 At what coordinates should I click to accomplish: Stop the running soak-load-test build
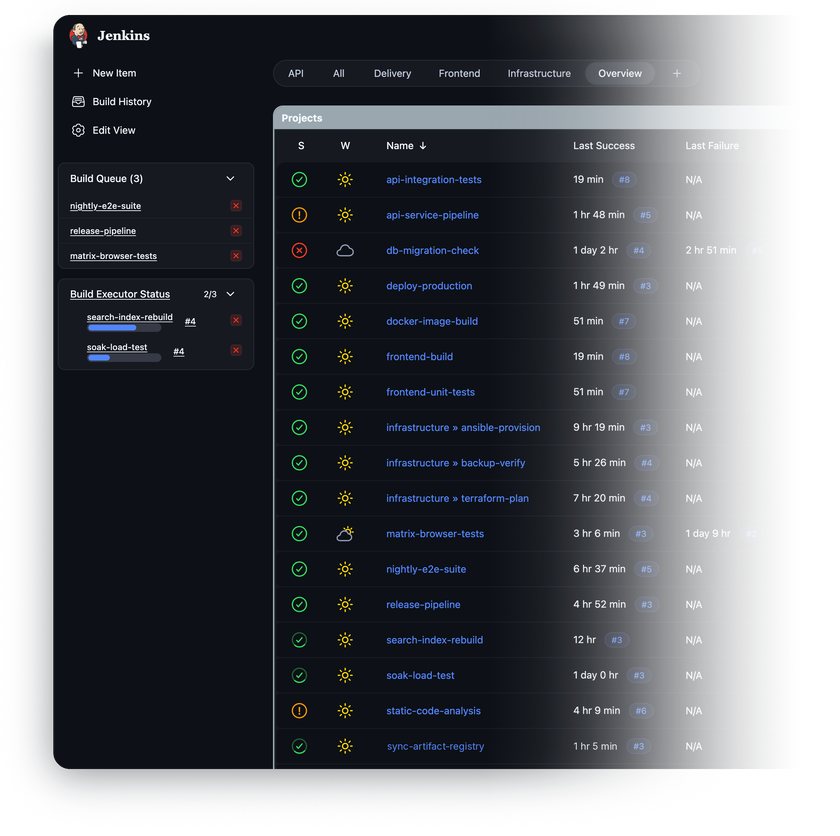236,350
